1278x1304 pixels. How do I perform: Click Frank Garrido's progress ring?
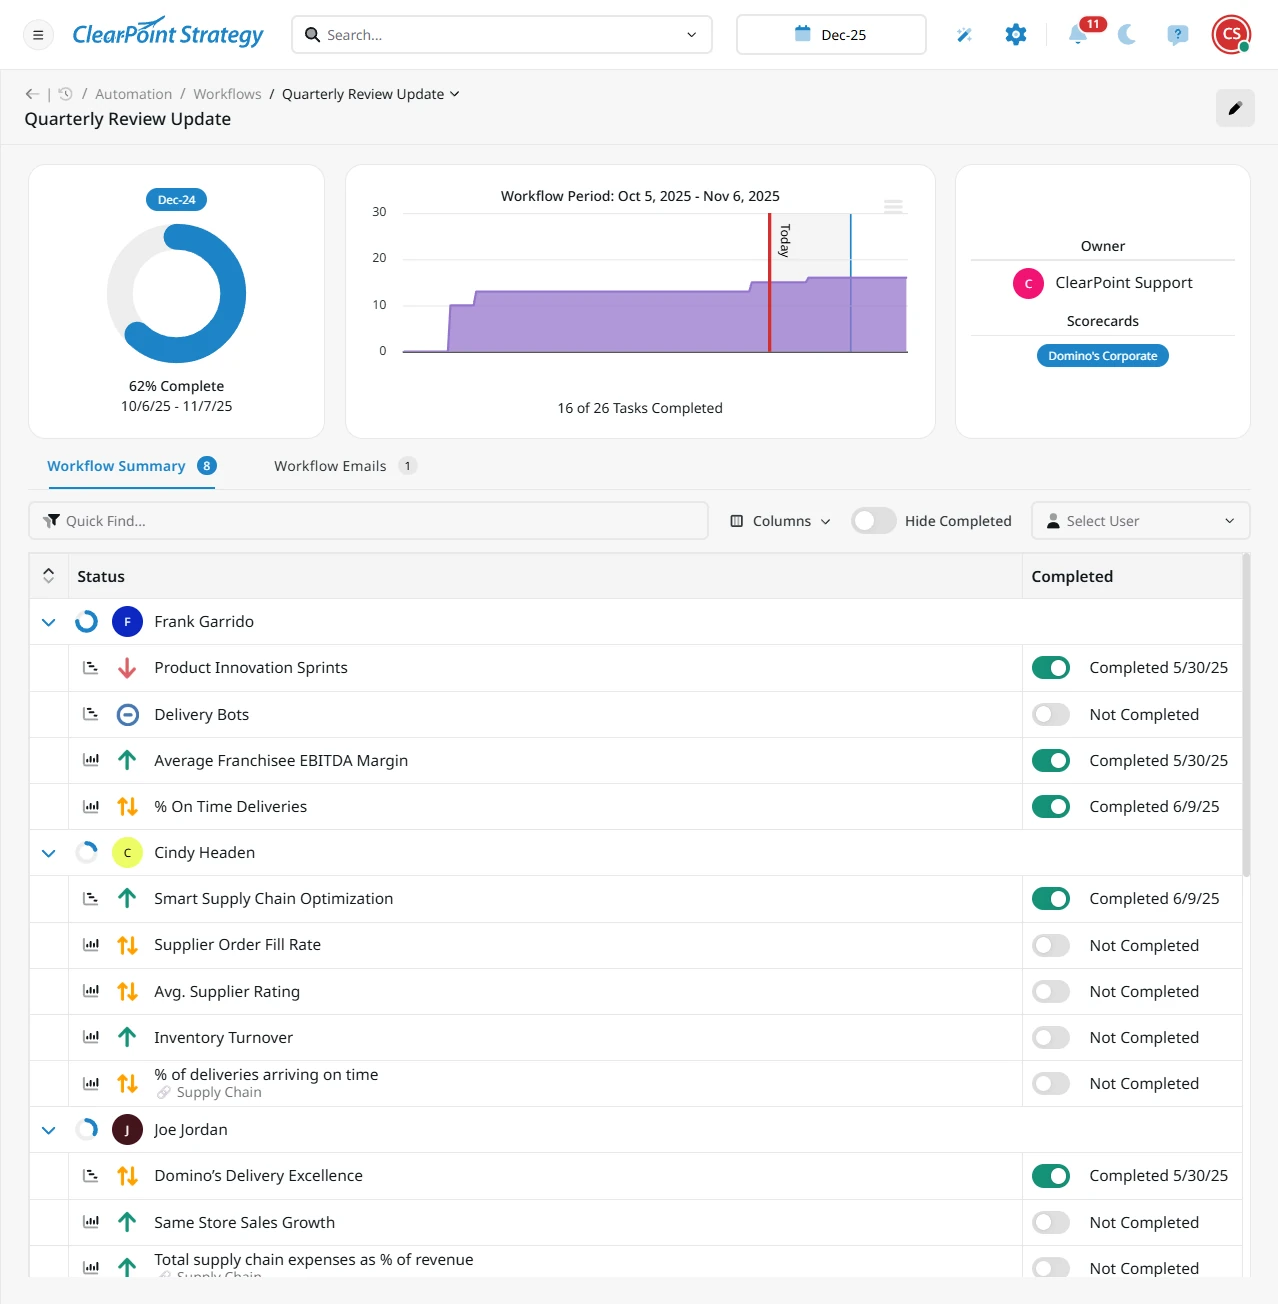coord(87,622)
